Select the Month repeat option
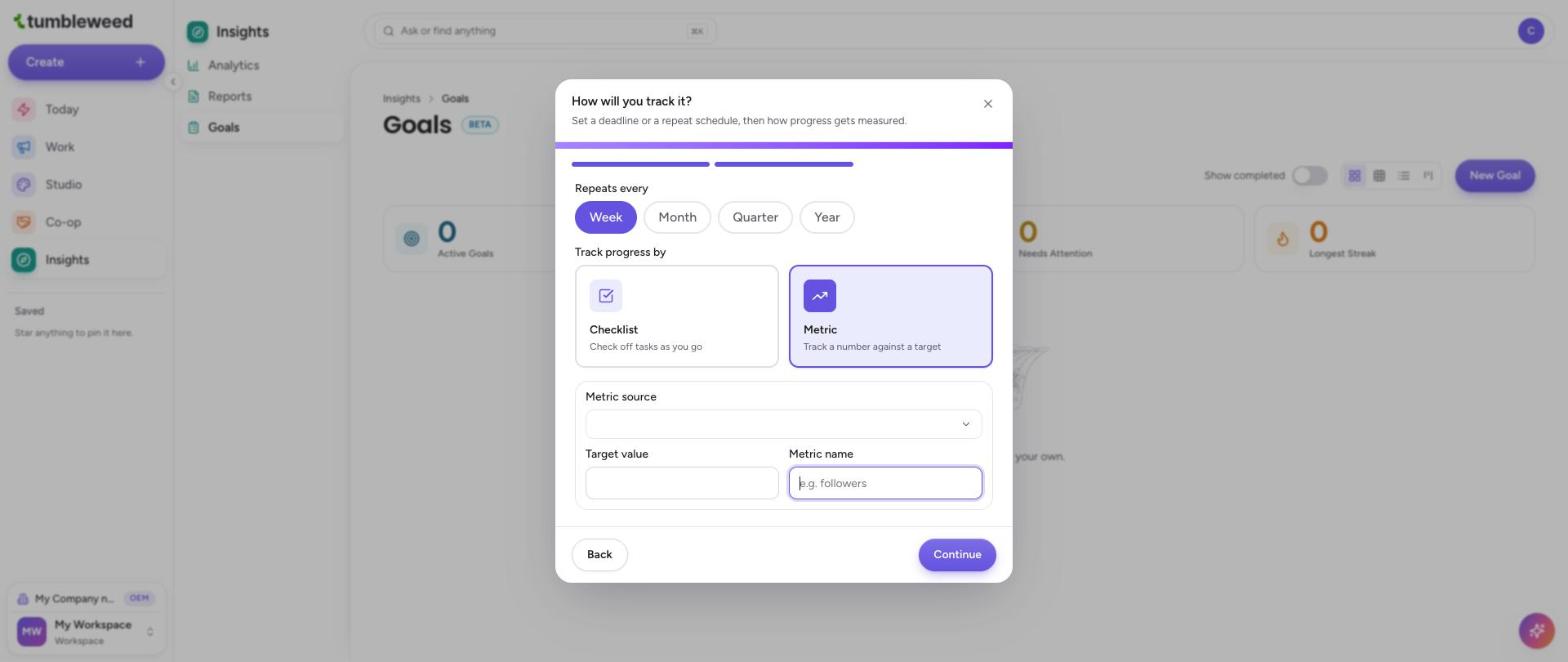The width and height of the screenshot is (1568, 662). pyautogui.click(x=677, y=218)
